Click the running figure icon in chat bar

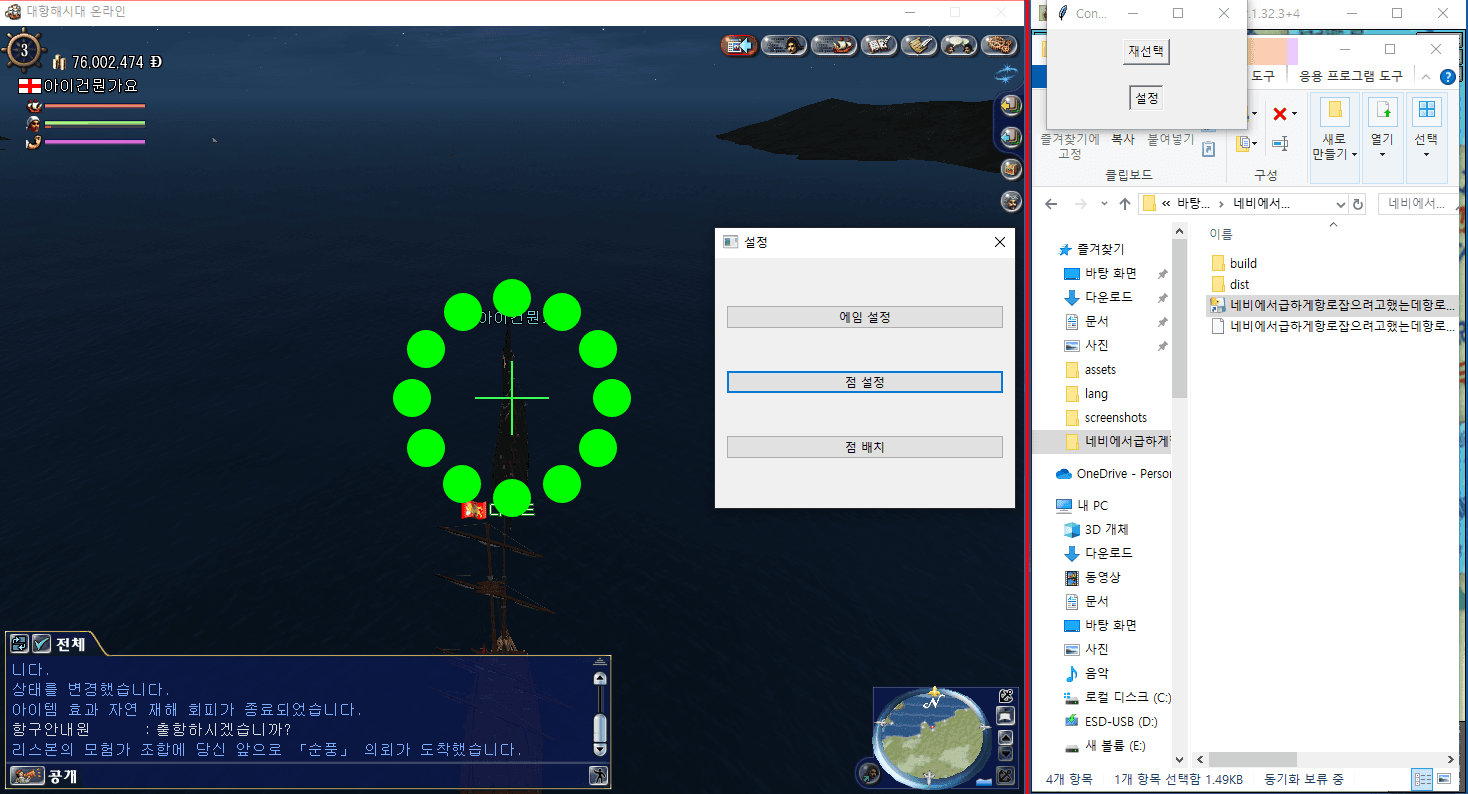(x=598, y=775)
